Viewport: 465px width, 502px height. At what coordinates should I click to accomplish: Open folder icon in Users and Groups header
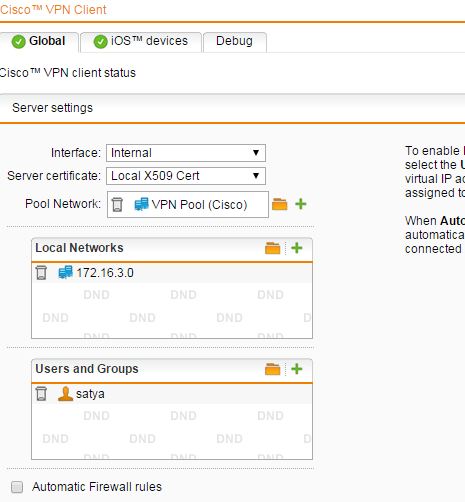(272, 369)
